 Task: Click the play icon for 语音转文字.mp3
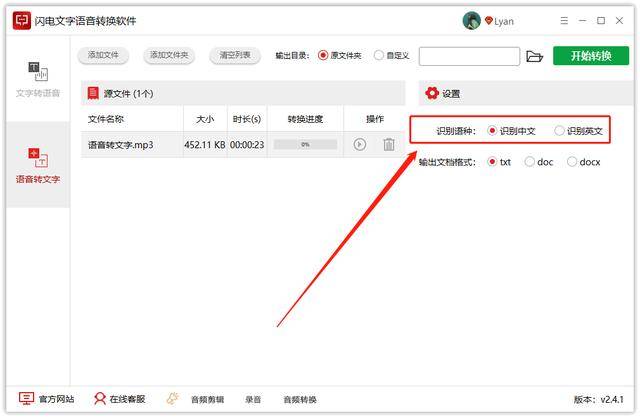tap(359, 145)
